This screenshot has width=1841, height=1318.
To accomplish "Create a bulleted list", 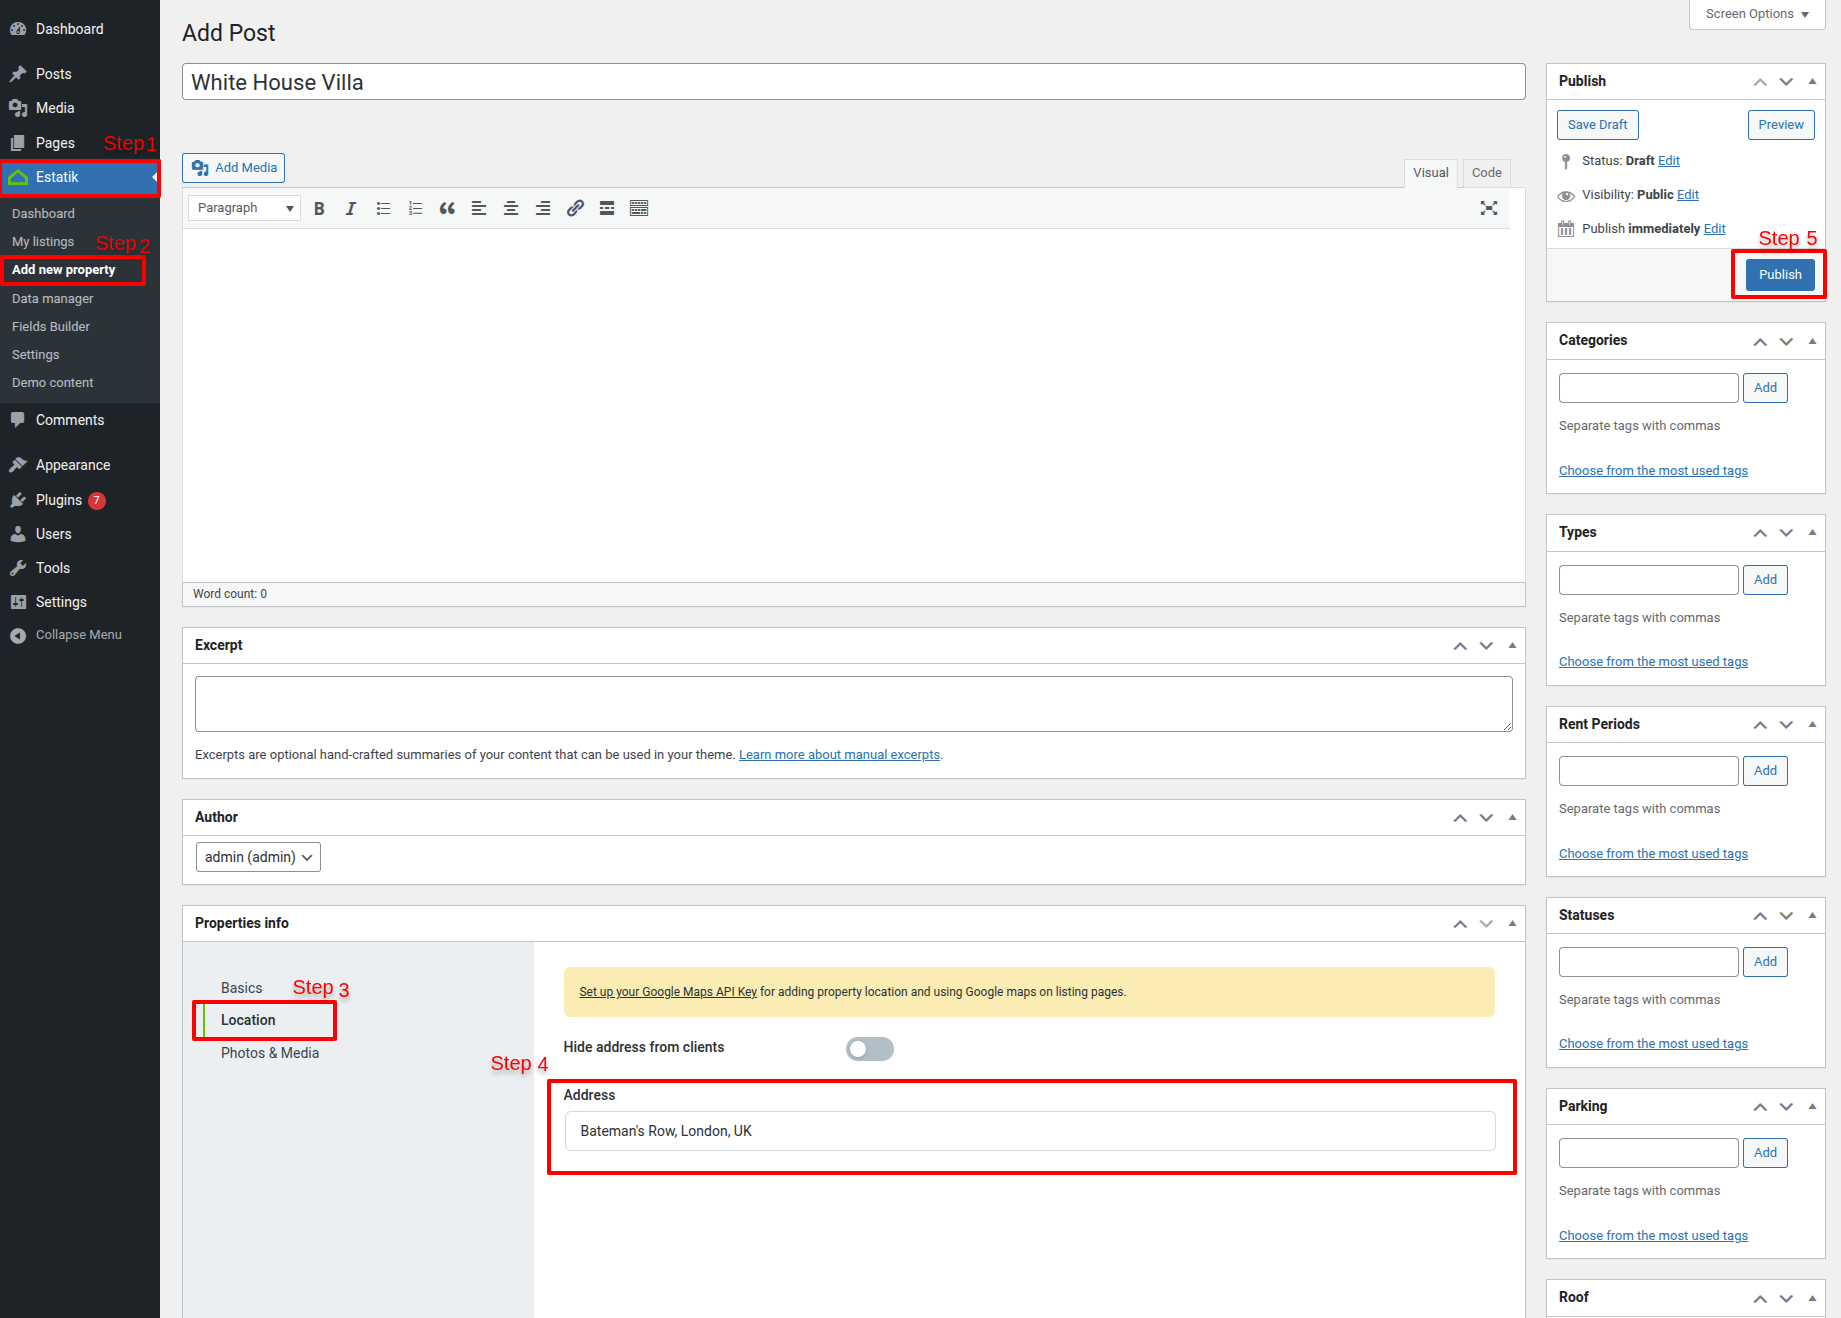I will pos(383,208).
